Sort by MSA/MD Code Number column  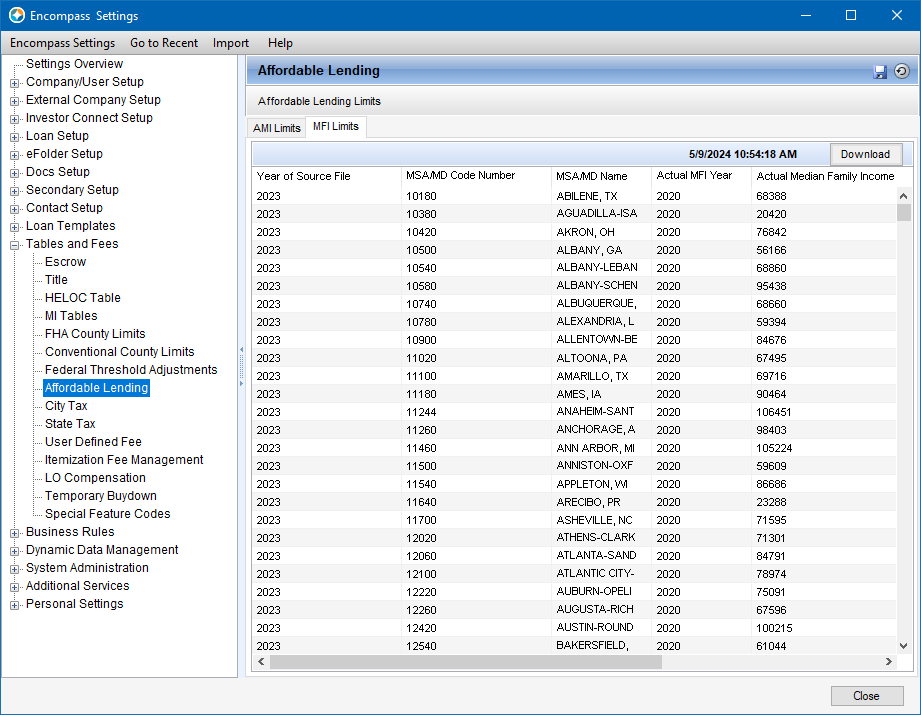pos(476,176)
